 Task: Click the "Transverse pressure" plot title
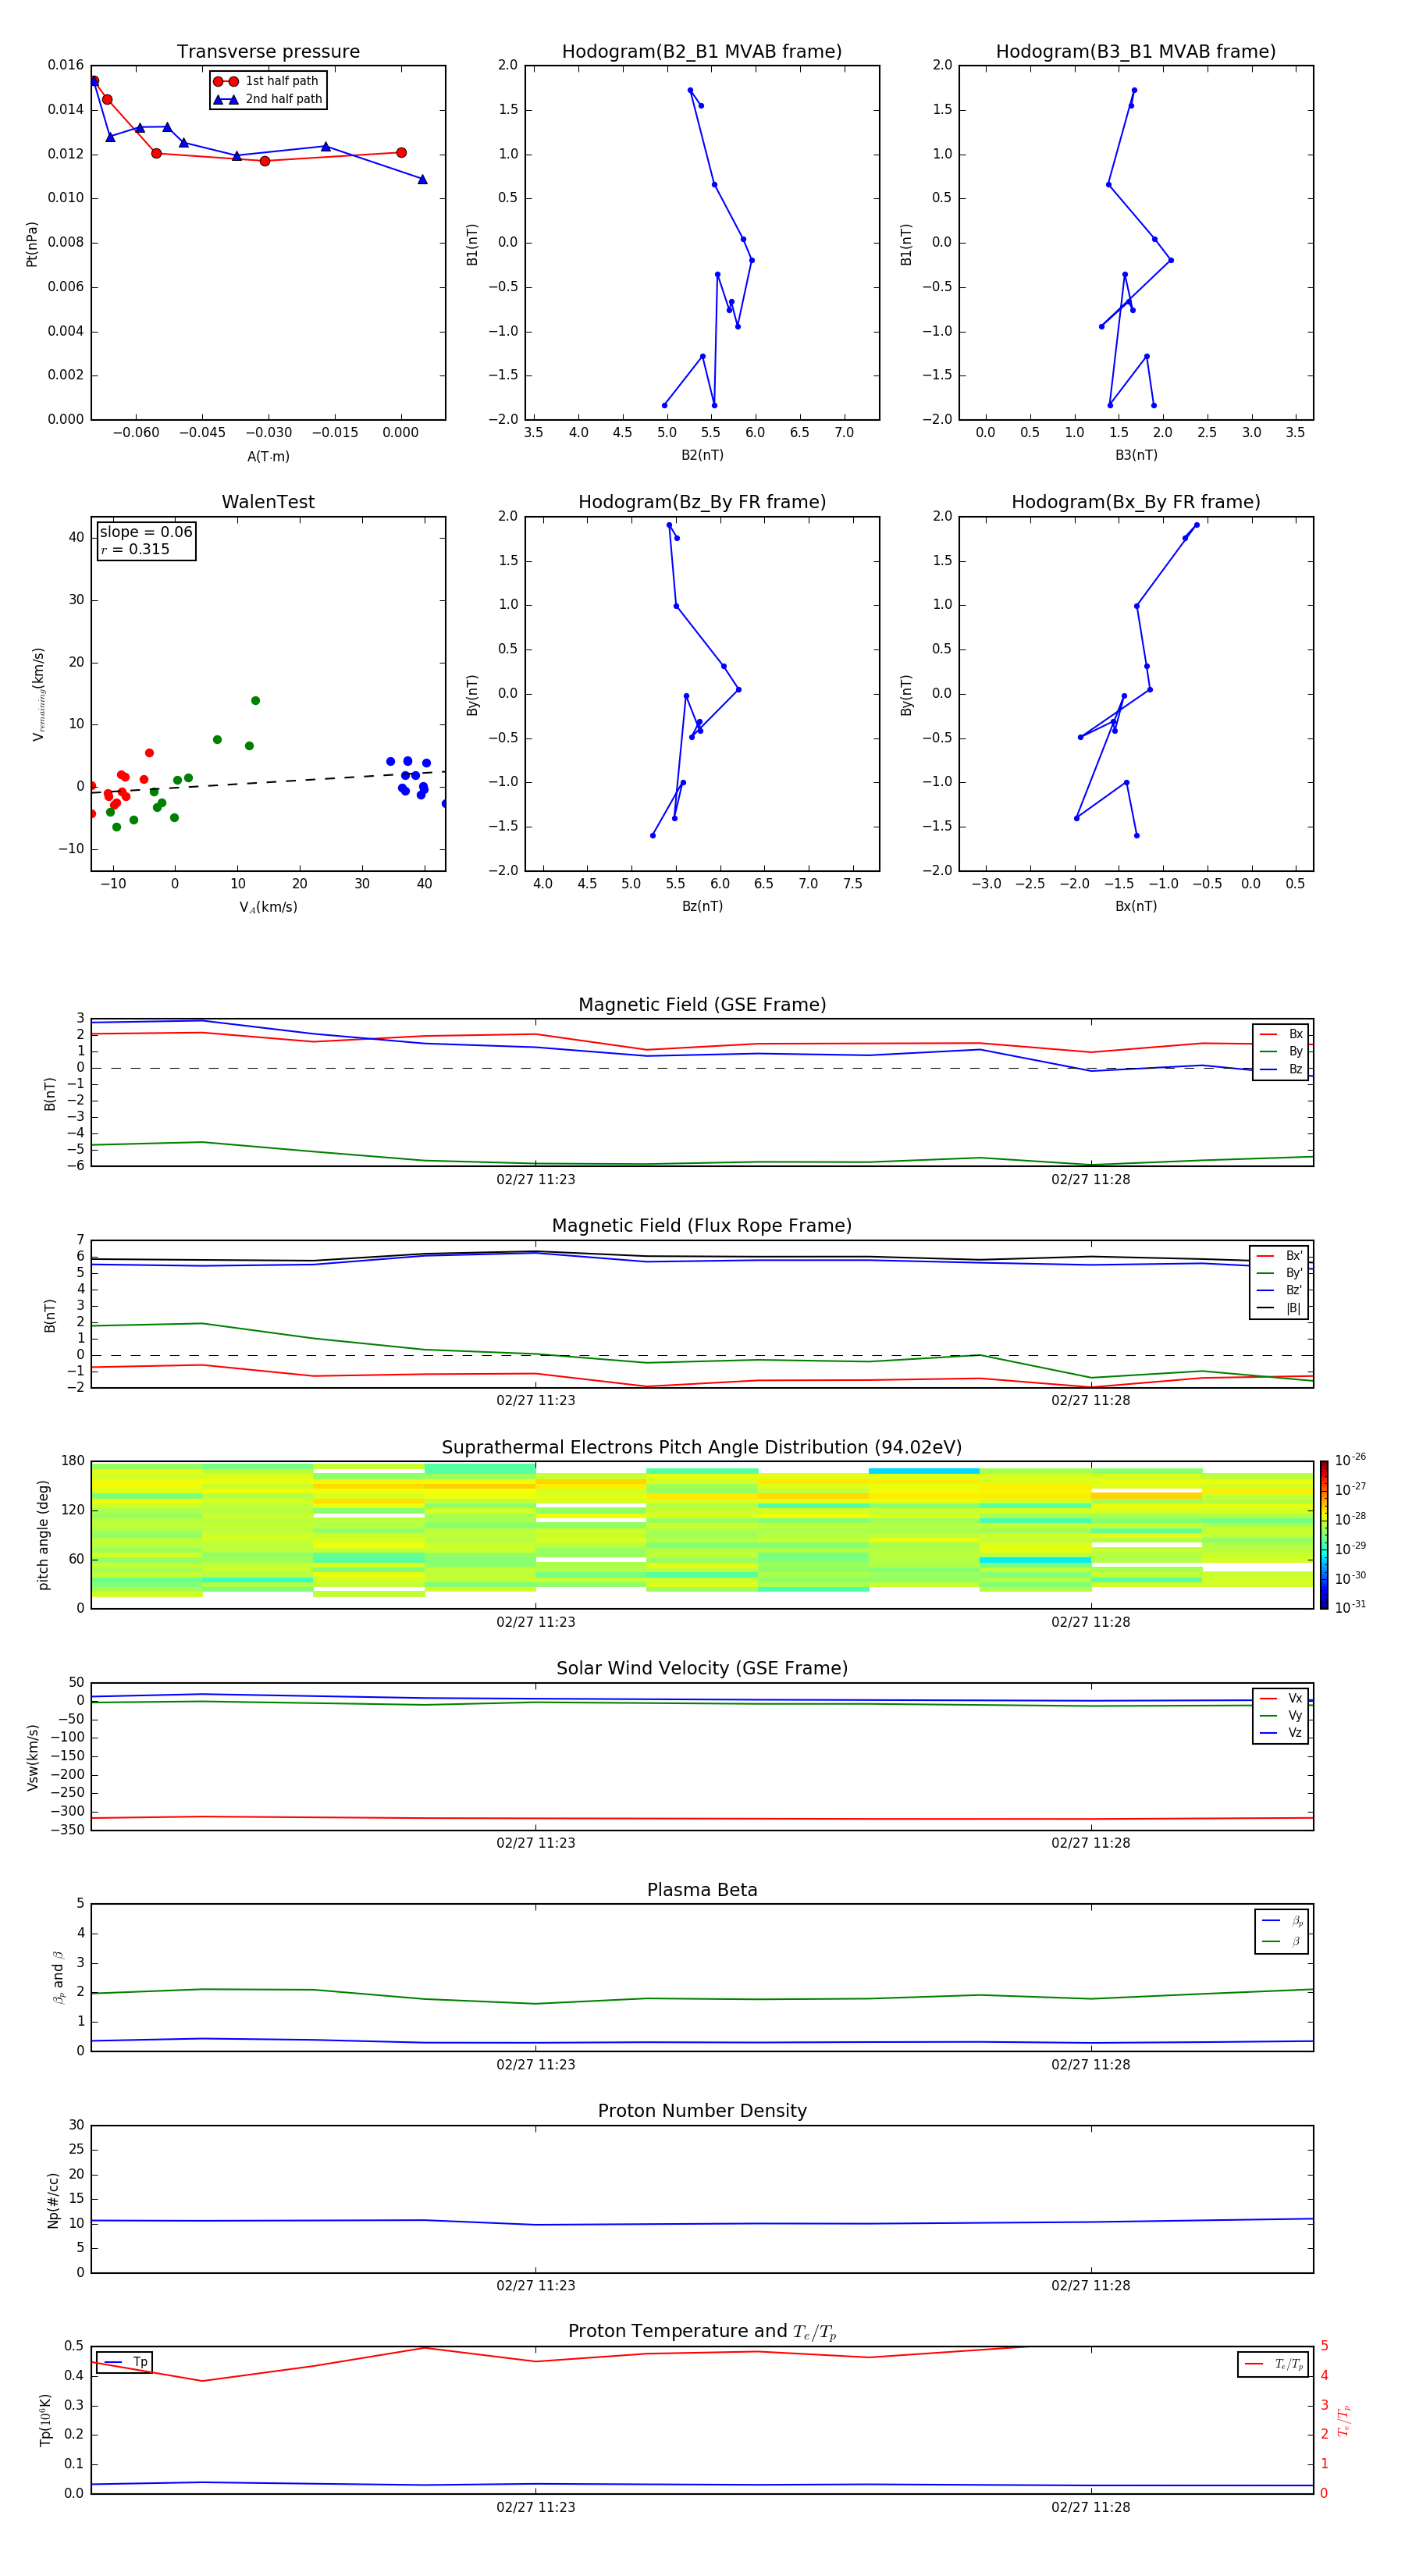pos(268,52)
